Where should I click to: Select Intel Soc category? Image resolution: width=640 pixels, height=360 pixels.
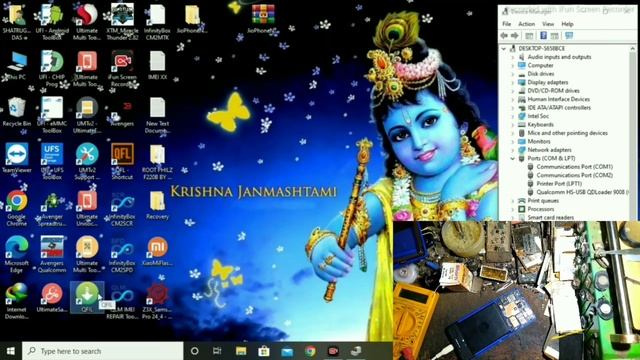tap(534, 116)
